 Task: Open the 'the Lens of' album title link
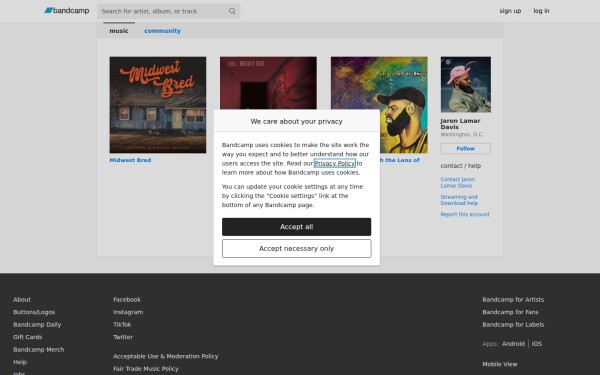pyautogui.click(x=400, y=160)
